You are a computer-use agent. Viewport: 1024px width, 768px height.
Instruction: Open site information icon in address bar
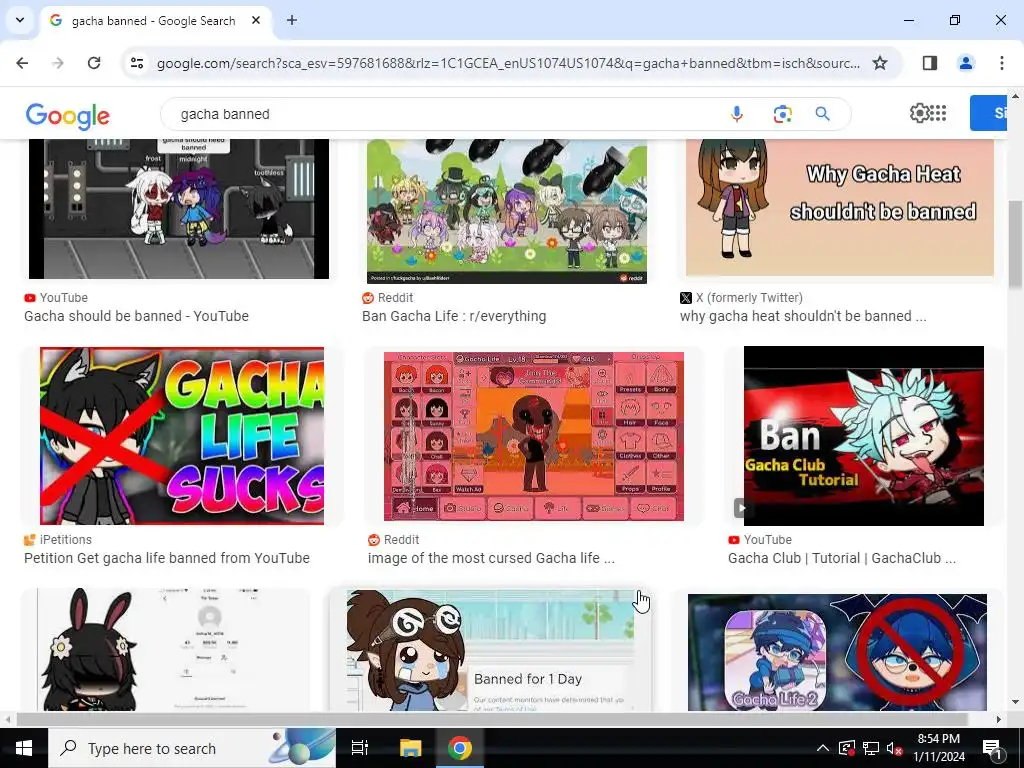[x=137, y=63]
